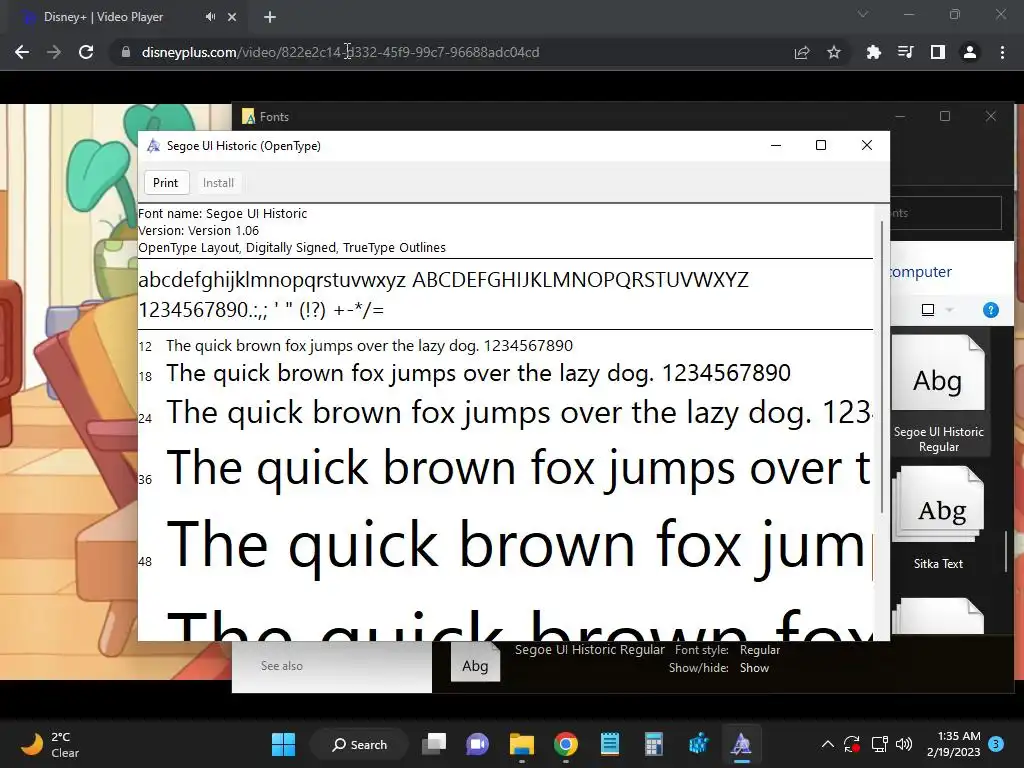Screen dimensions: 1024x768
Task: Click the 18 point sample sentence
Action: click(478, 374)
